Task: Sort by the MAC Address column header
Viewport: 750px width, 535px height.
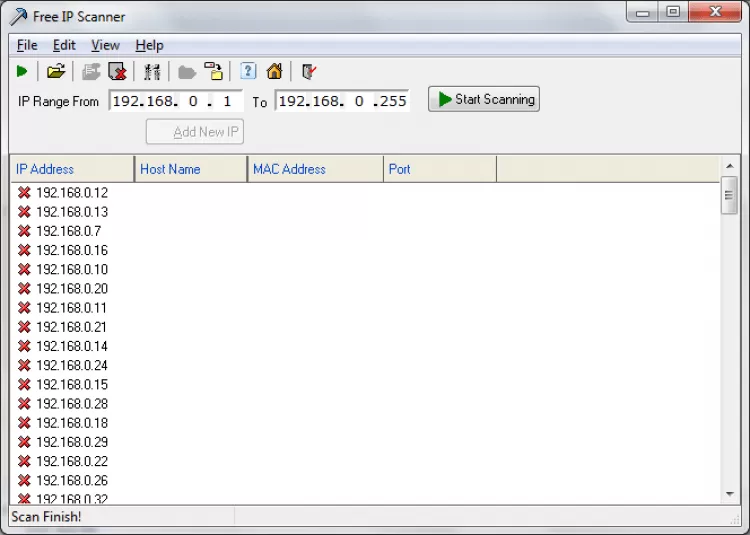Action: pos(316,169)
